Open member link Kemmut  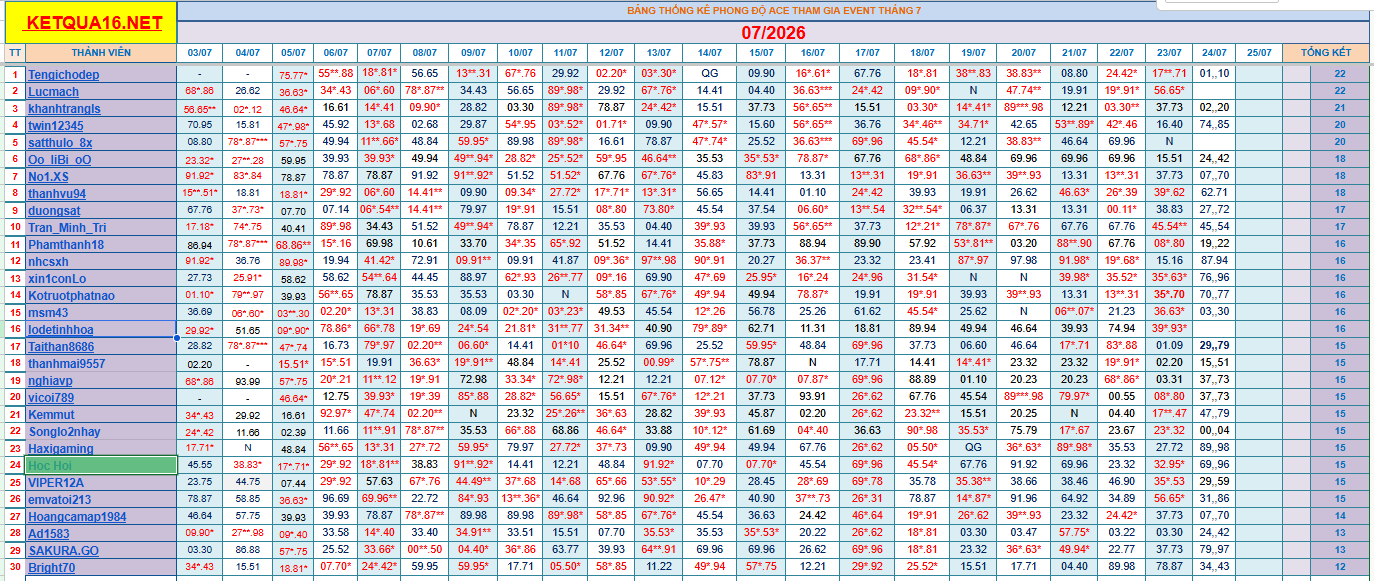point(51,414)
